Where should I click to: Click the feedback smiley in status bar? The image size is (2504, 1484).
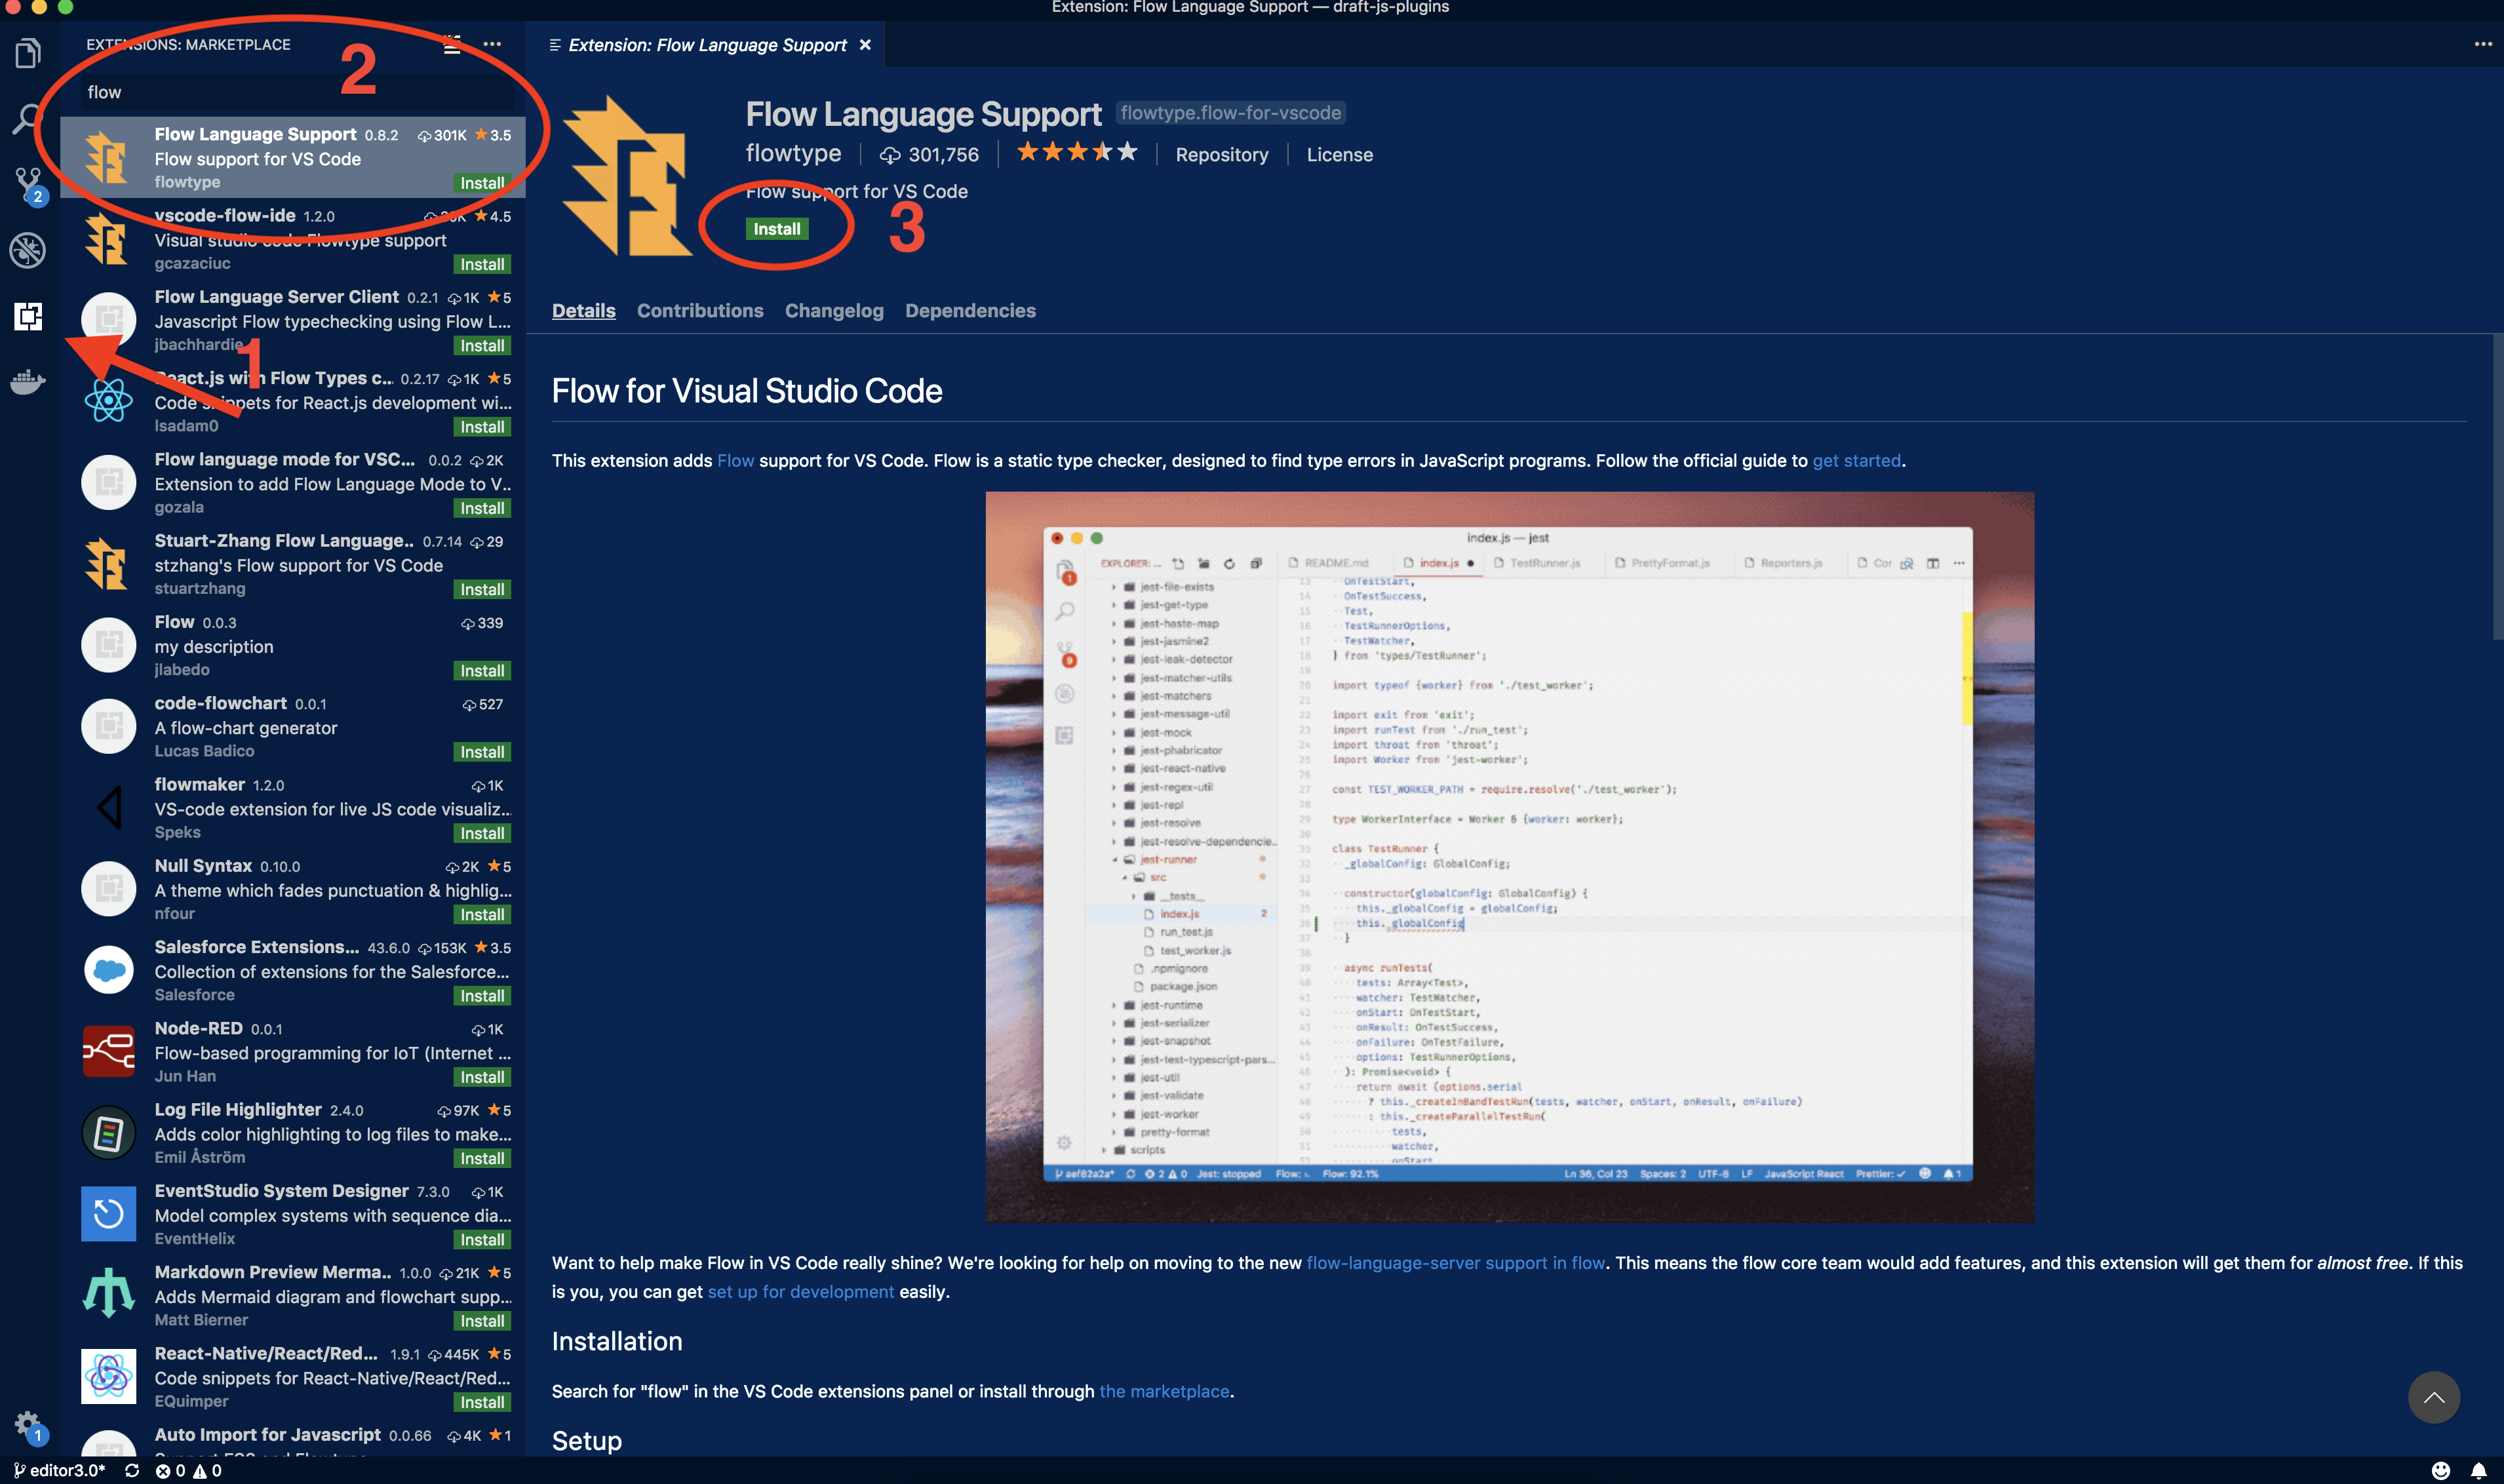(2441, 1471)
